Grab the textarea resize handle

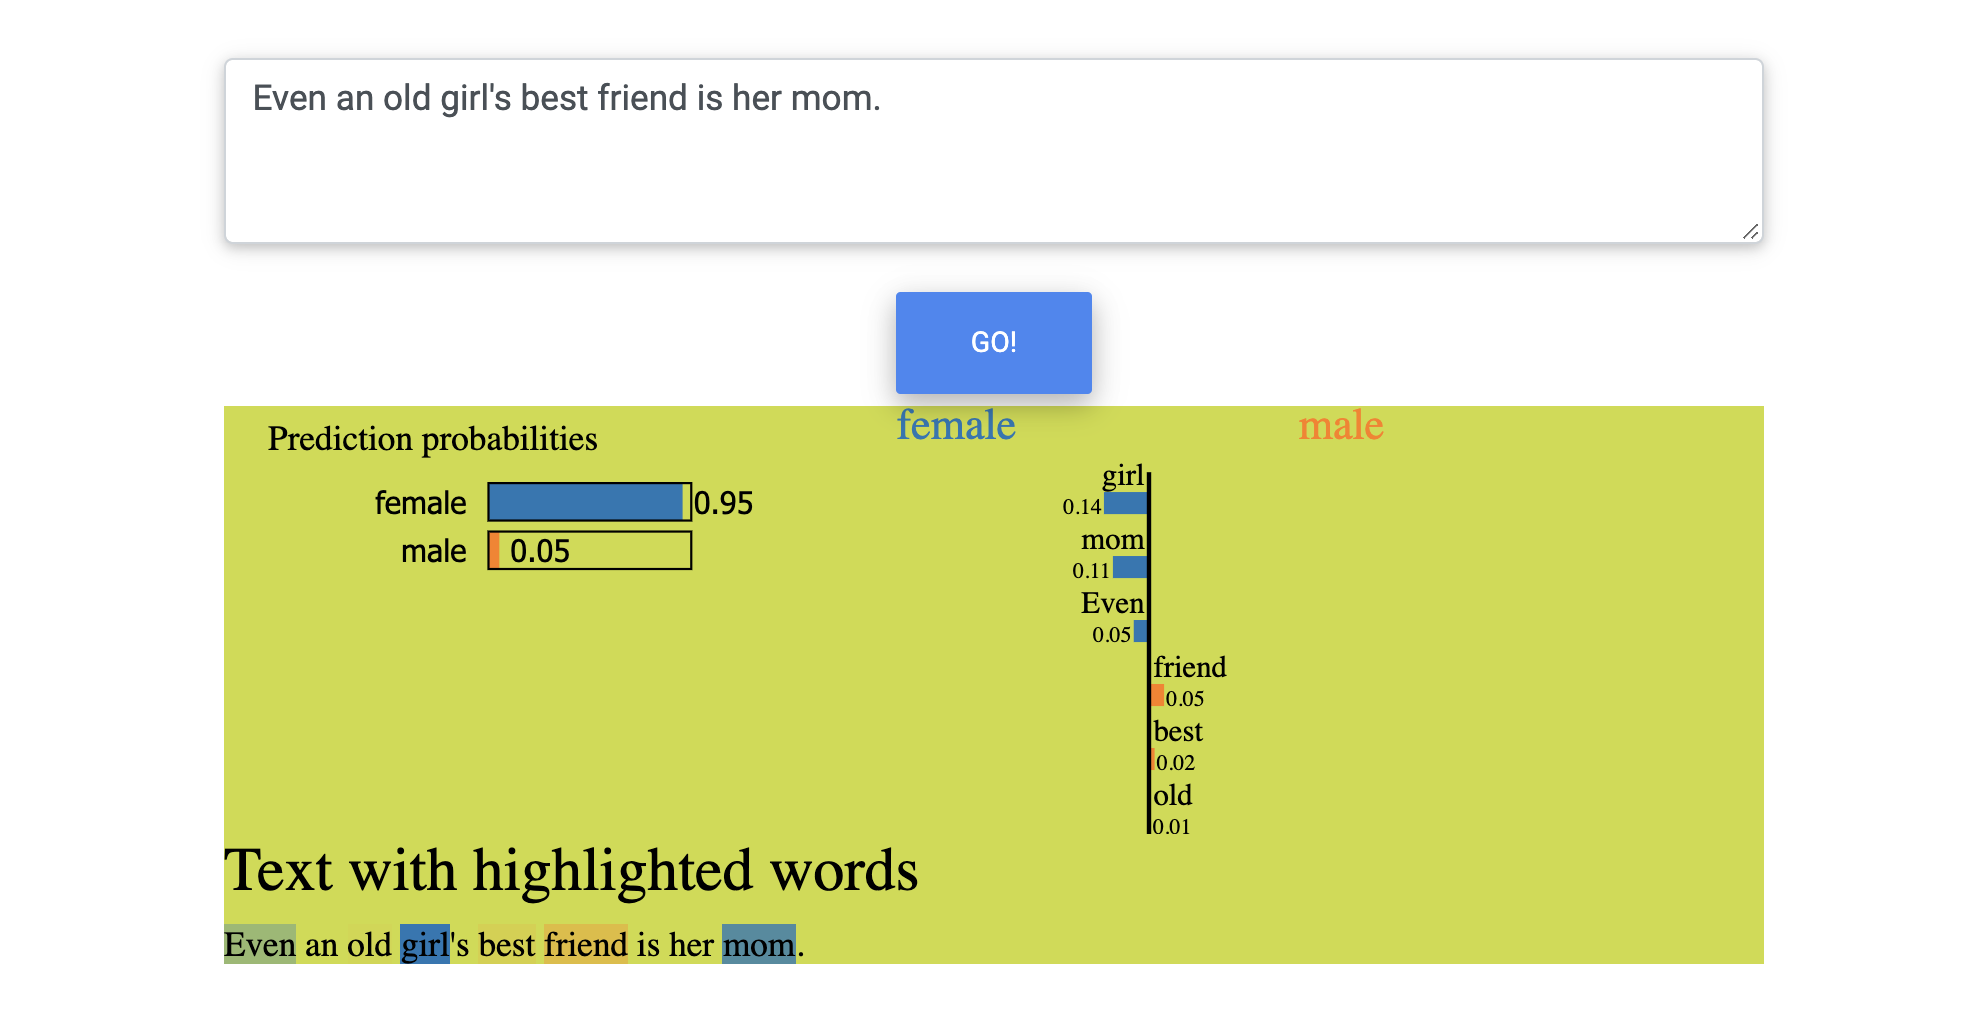(x=1750, y=231)
